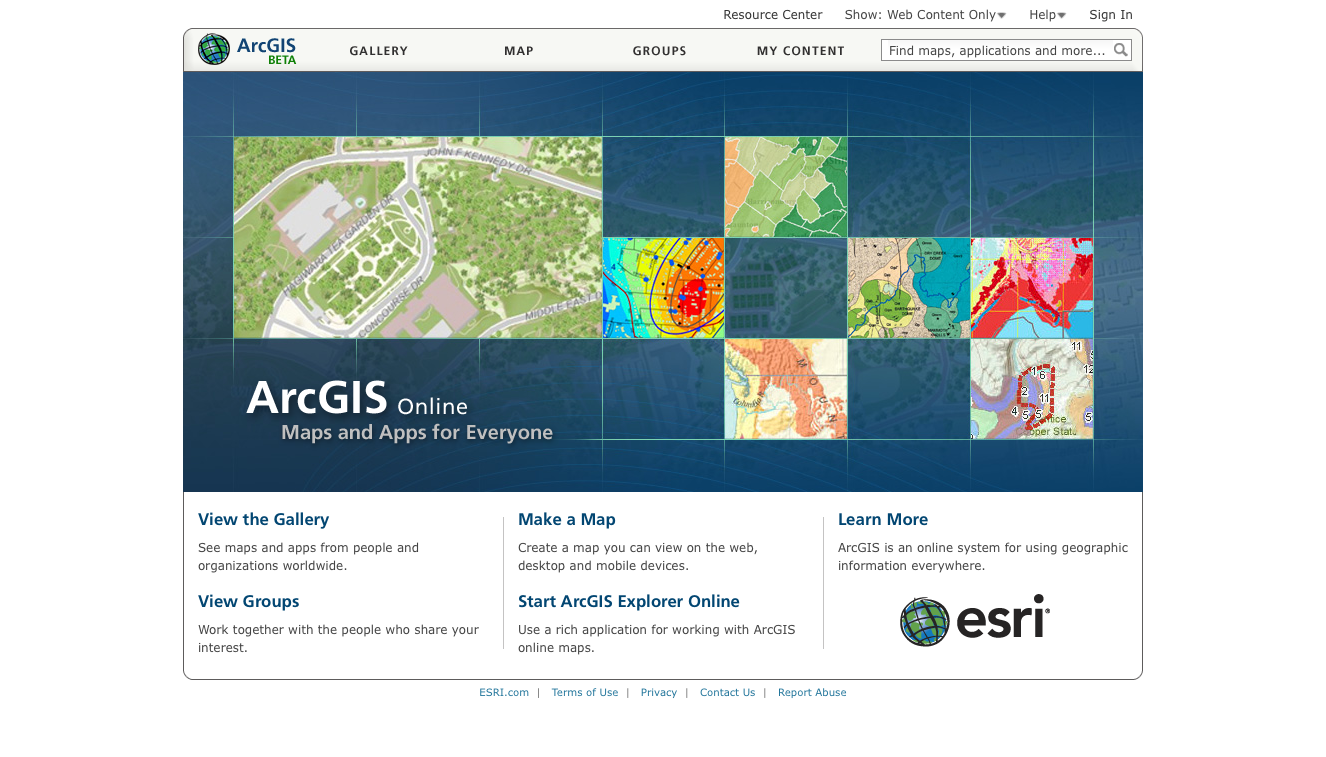1326x757 pixels.
Task: Open the red and pink flood map thumbnail
Action: click(1031, 288)
